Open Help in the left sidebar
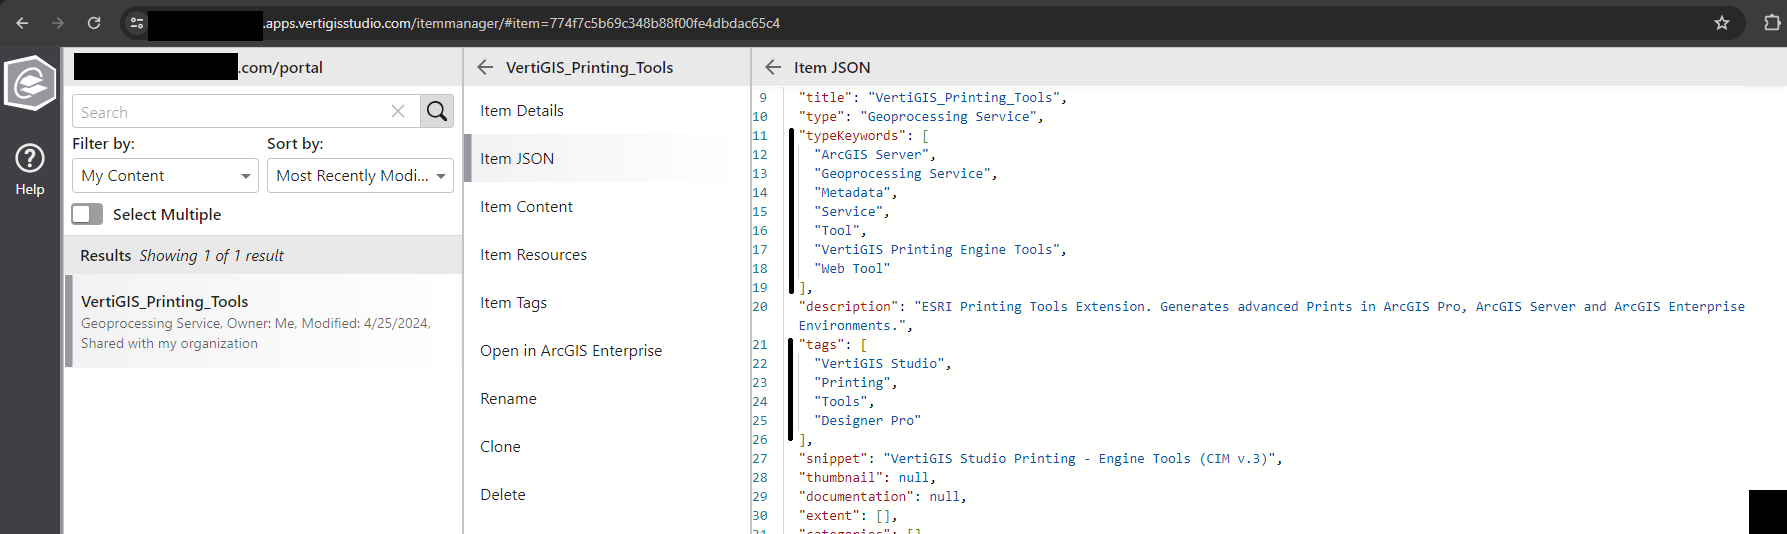Viewport: 1787px width, 534px height. click(30, 169)
